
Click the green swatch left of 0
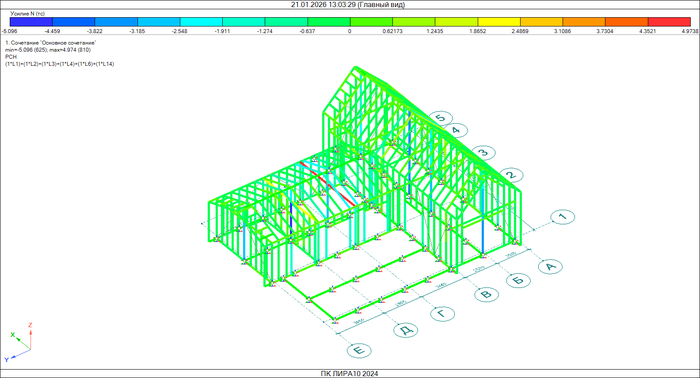tap(329, 21)
